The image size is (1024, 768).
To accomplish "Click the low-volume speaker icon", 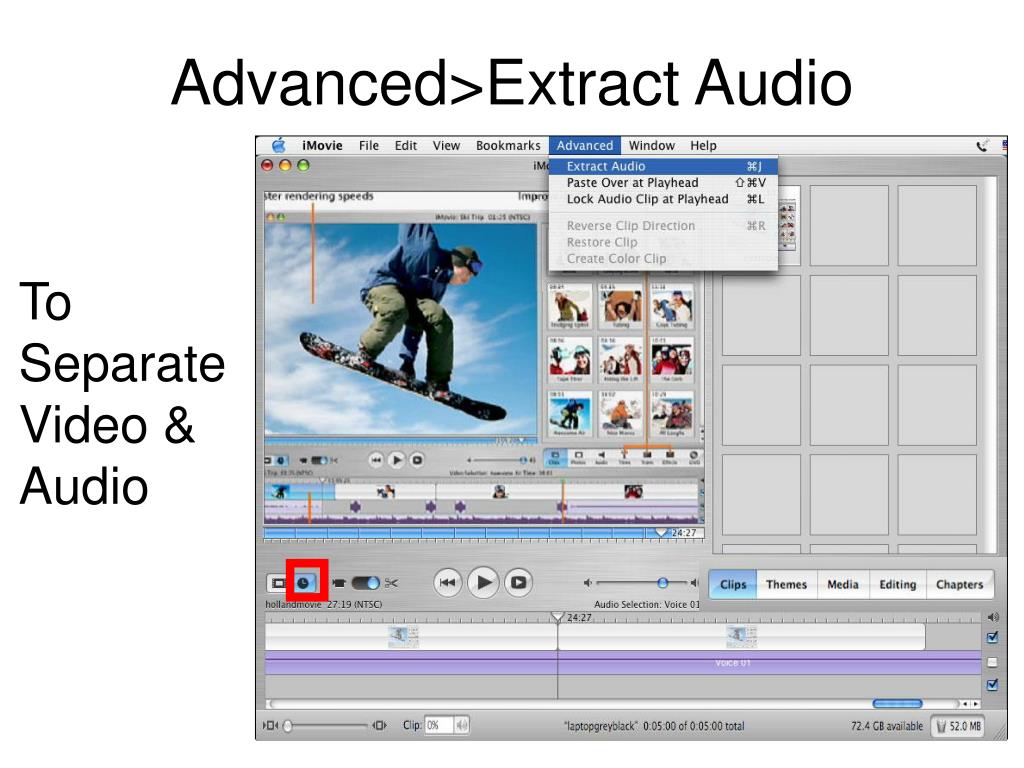I will [x=587, y=583].
